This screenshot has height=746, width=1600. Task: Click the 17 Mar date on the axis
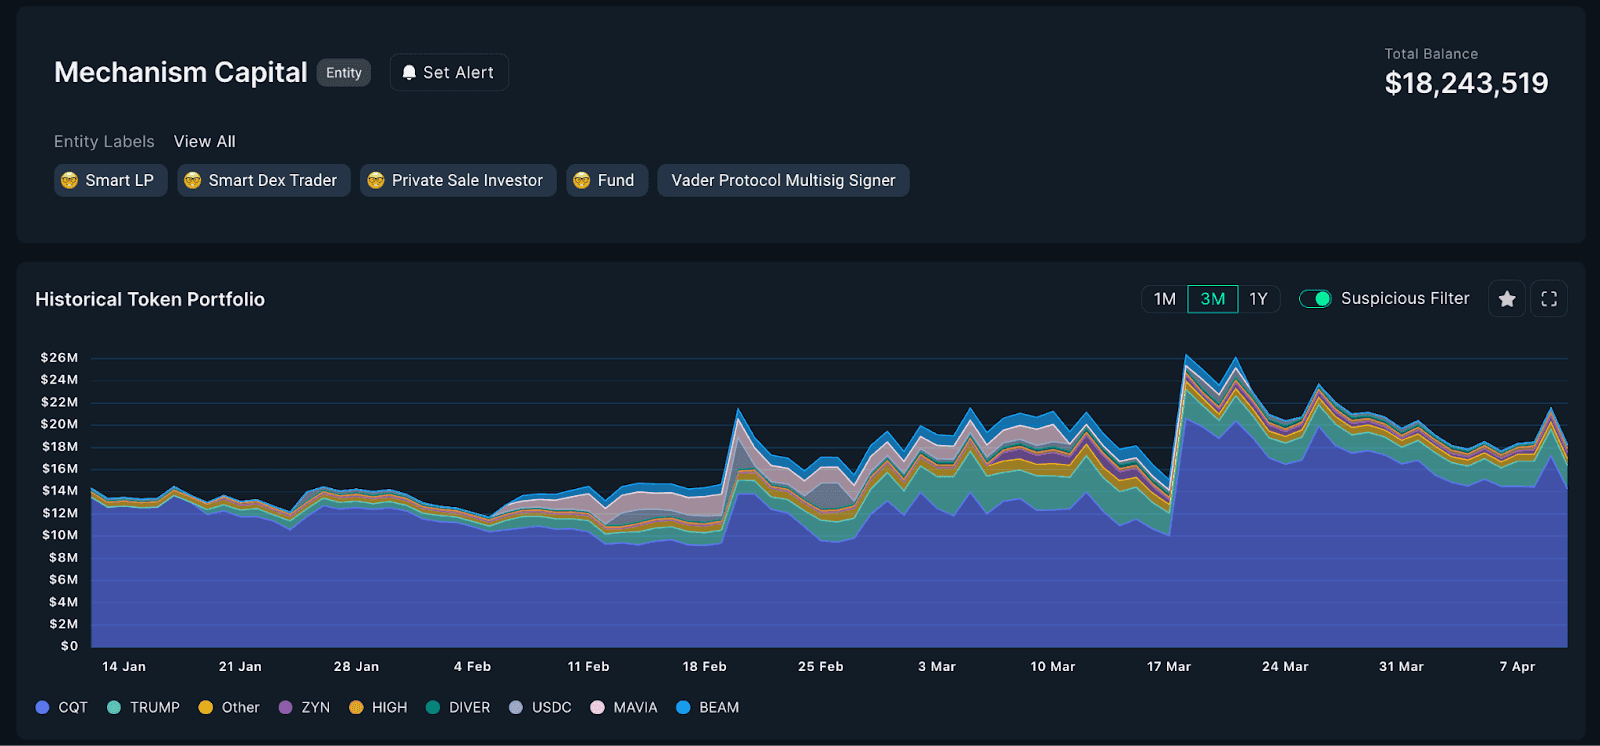click(1169, 666)
